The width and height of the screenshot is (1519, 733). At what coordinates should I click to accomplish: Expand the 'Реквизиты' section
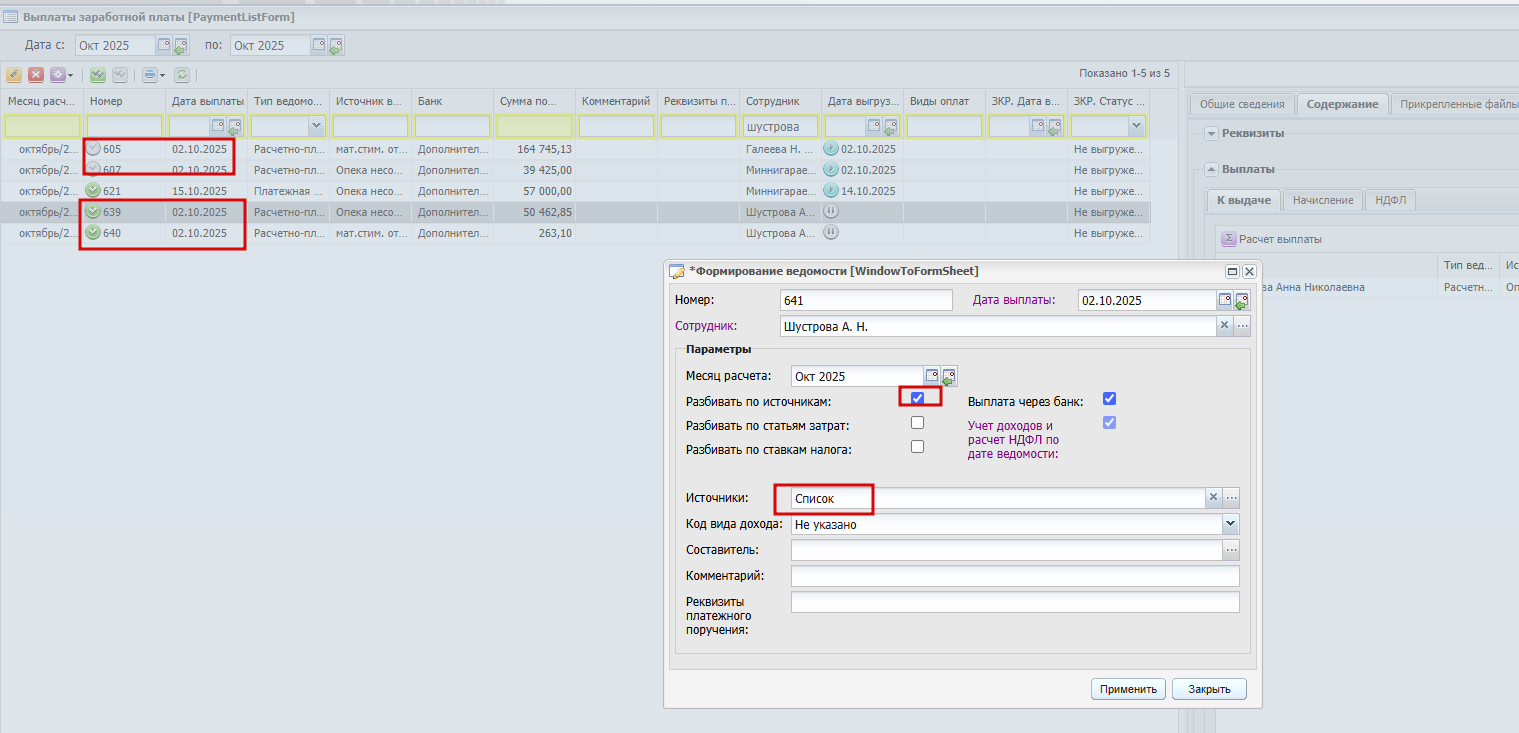(1212, 133)
